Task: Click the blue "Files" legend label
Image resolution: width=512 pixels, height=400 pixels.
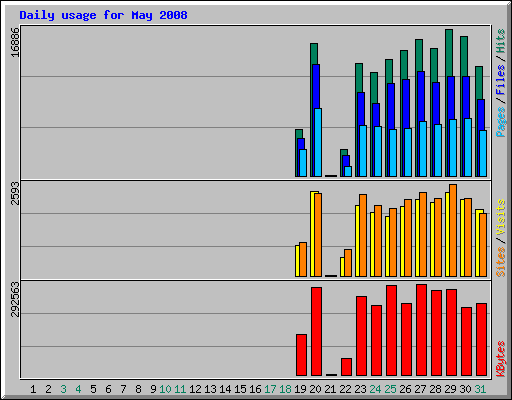Action: [501, 80]
